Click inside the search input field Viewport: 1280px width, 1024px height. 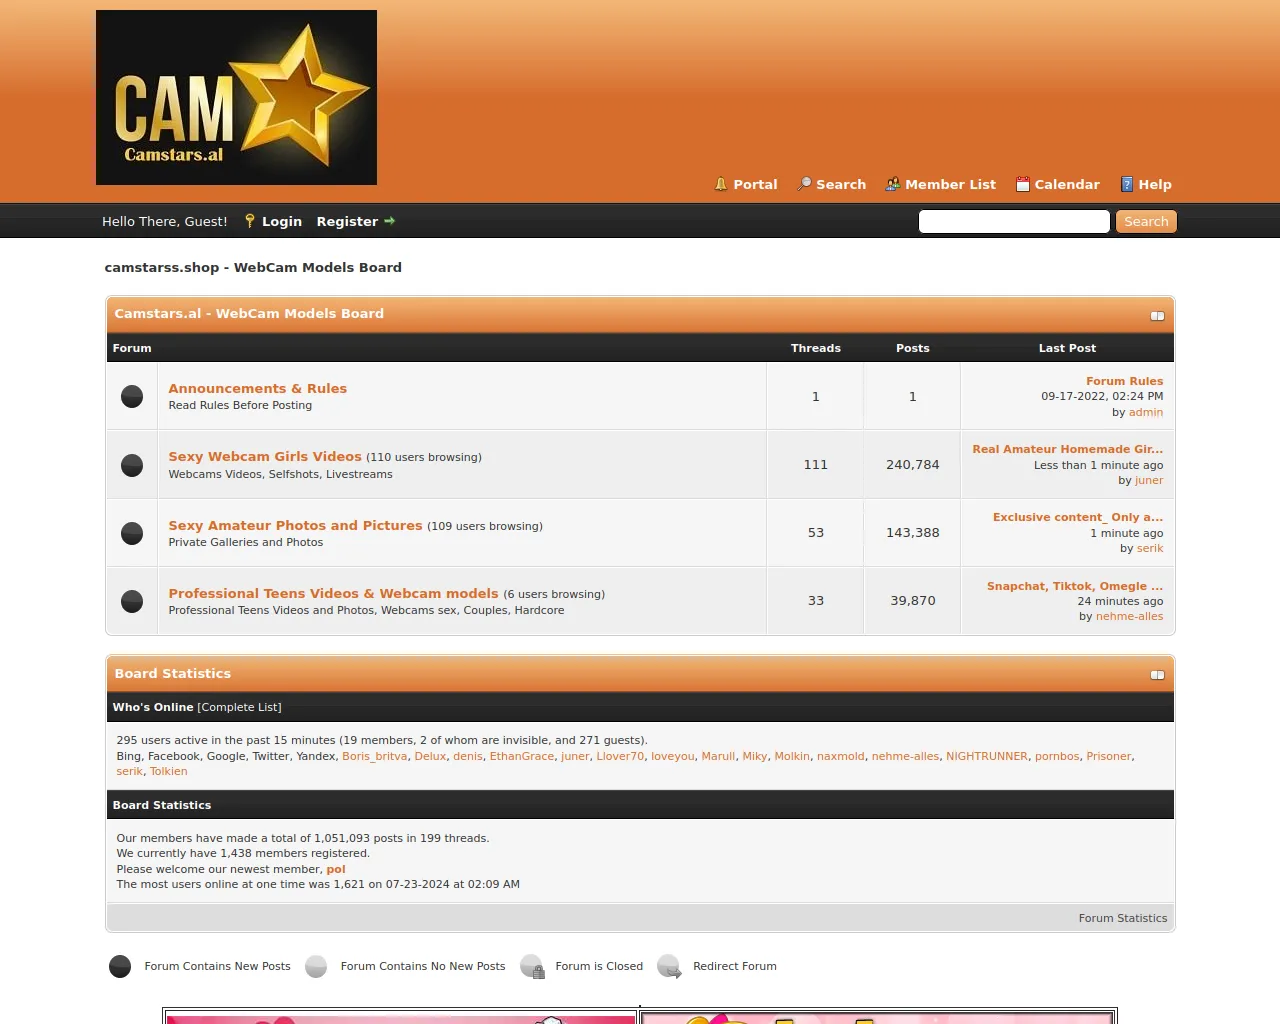[1013, 221]
